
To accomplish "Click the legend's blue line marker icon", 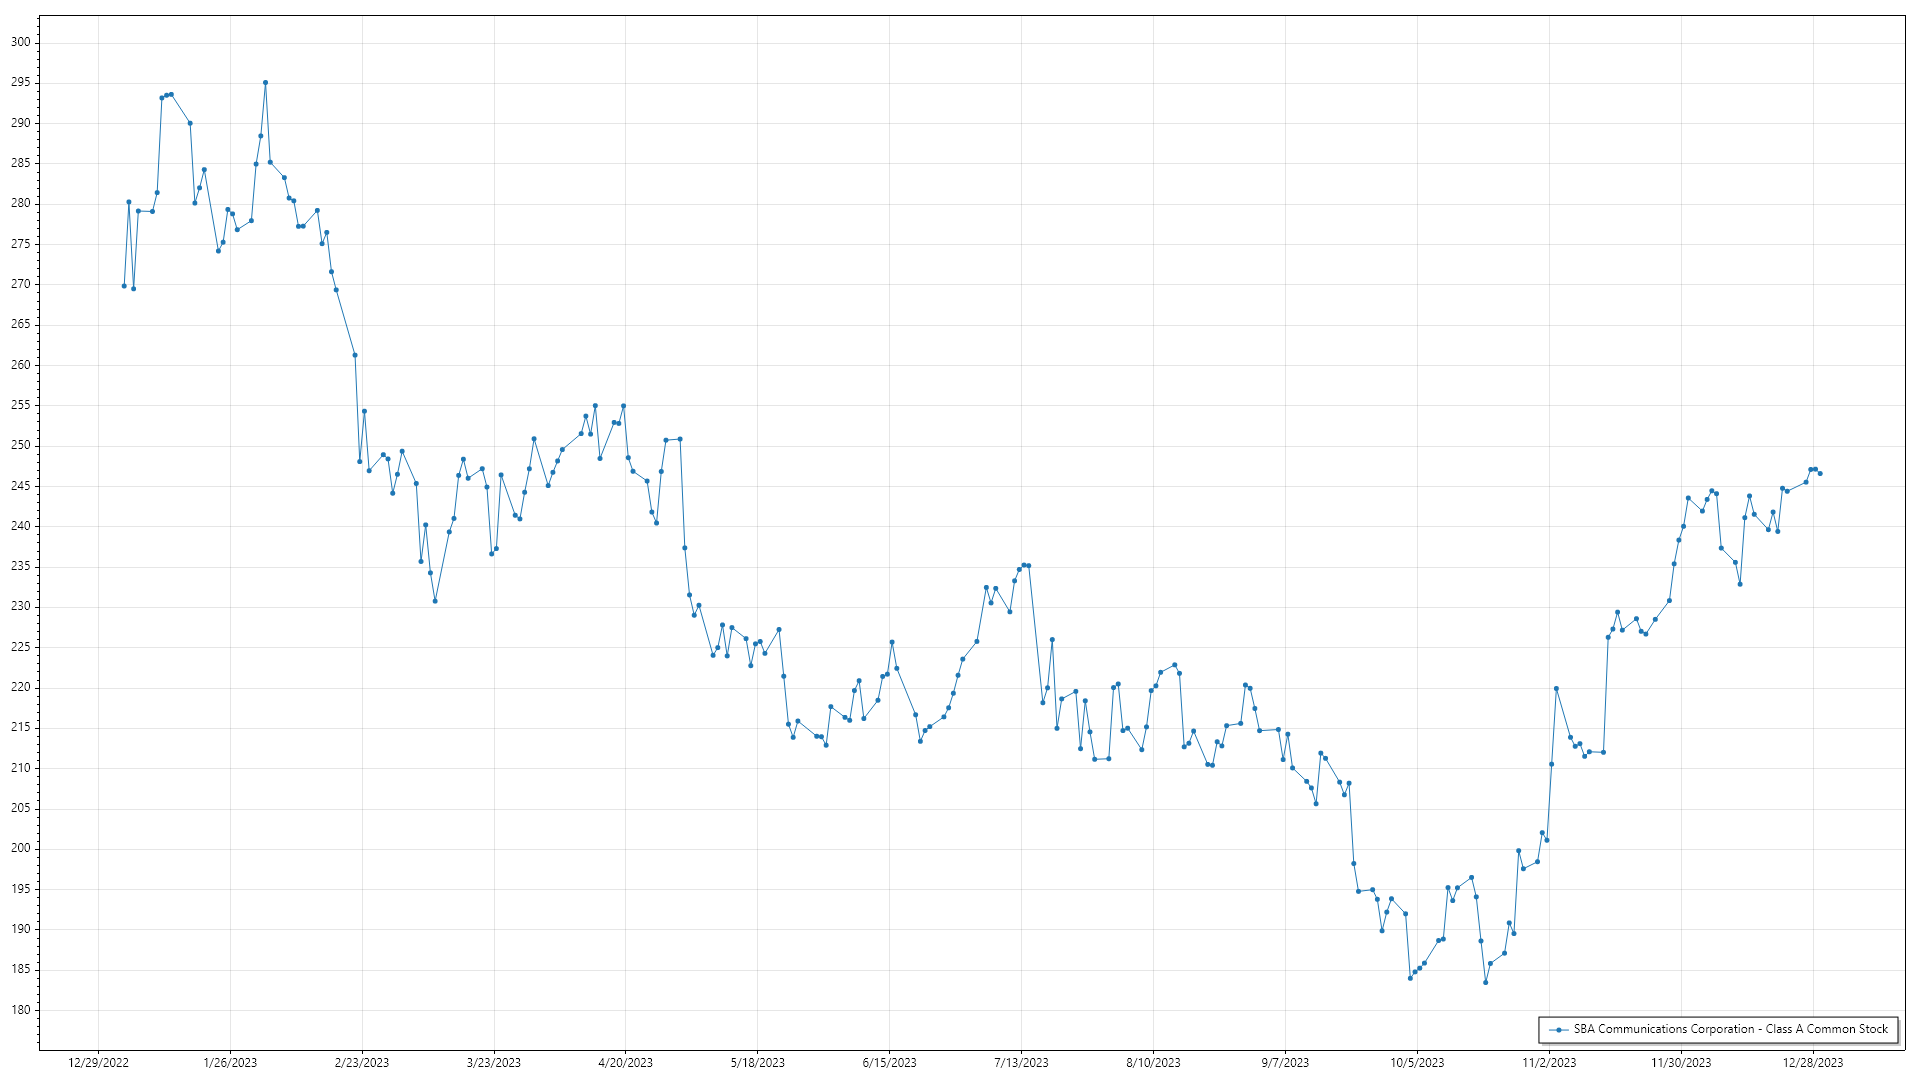I will point(1558,1029).
